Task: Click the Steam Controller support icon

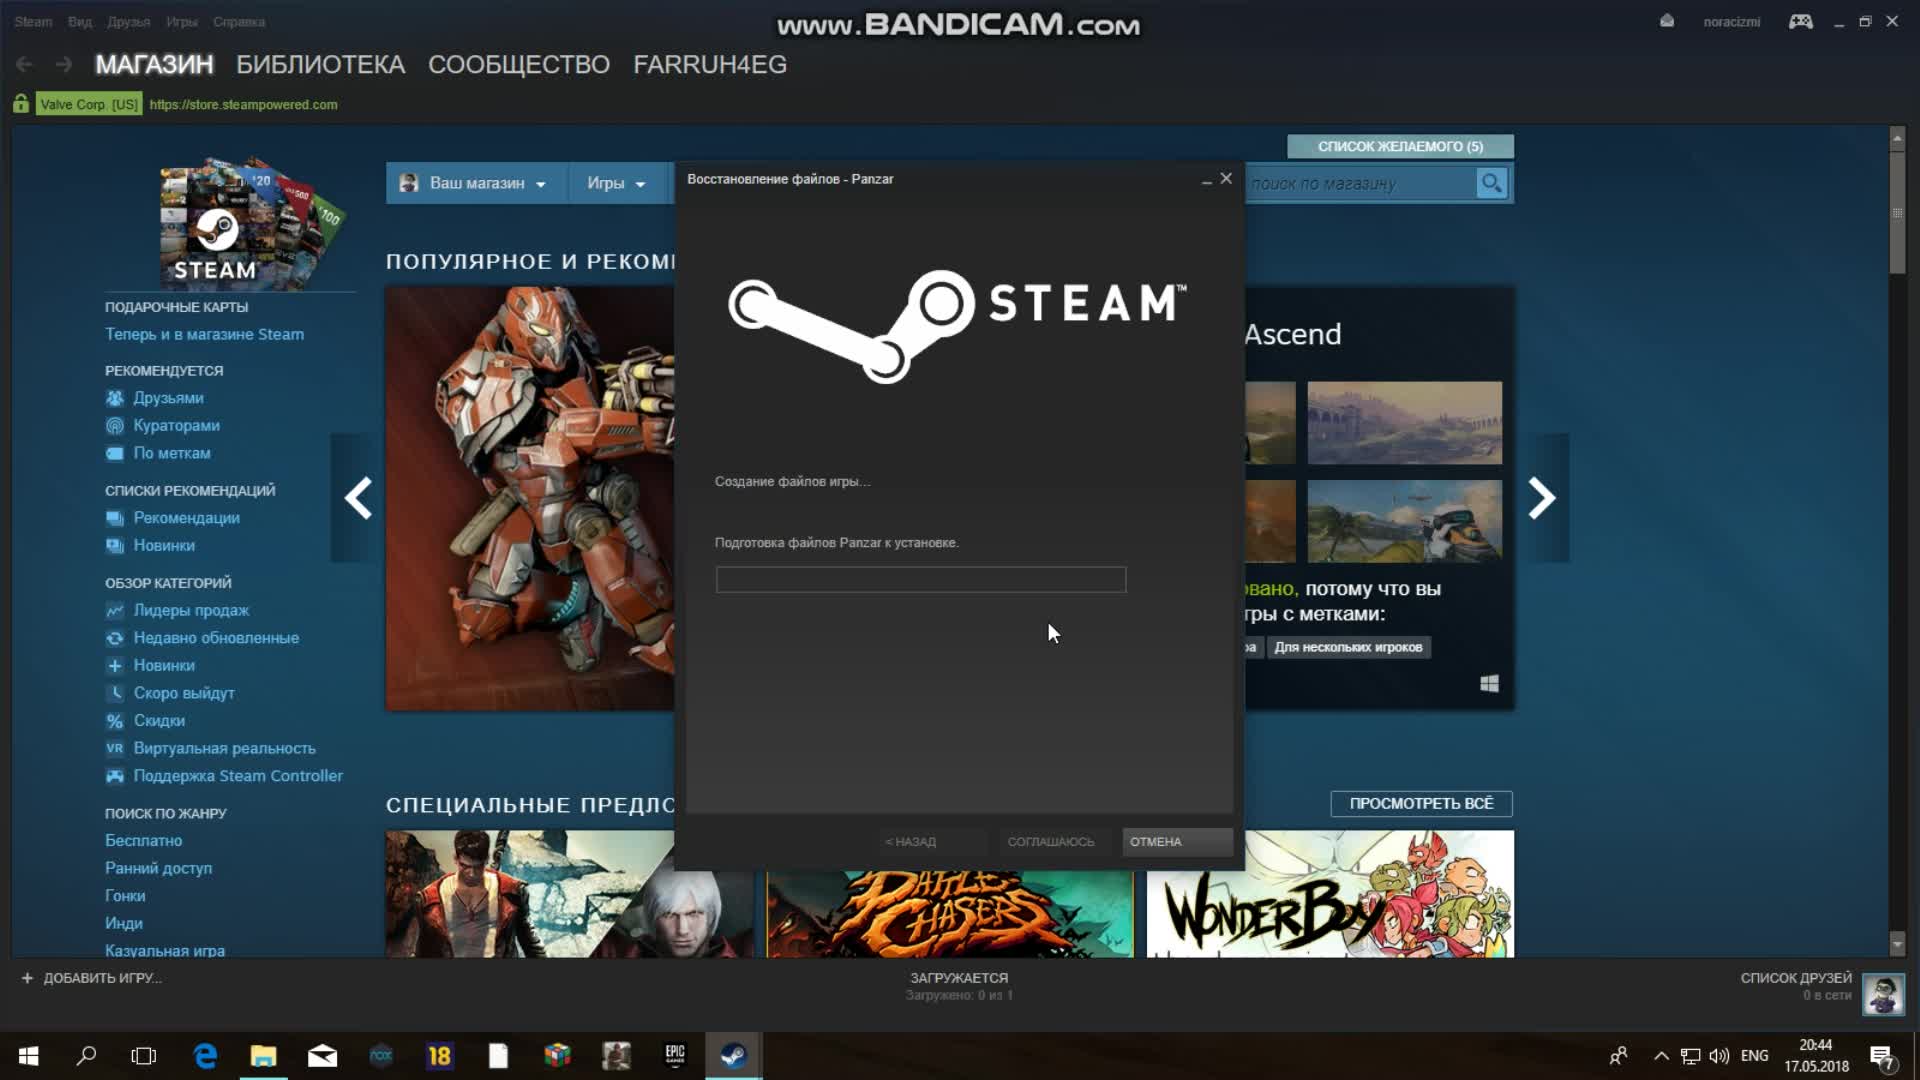Action: [x=115, y=776]
